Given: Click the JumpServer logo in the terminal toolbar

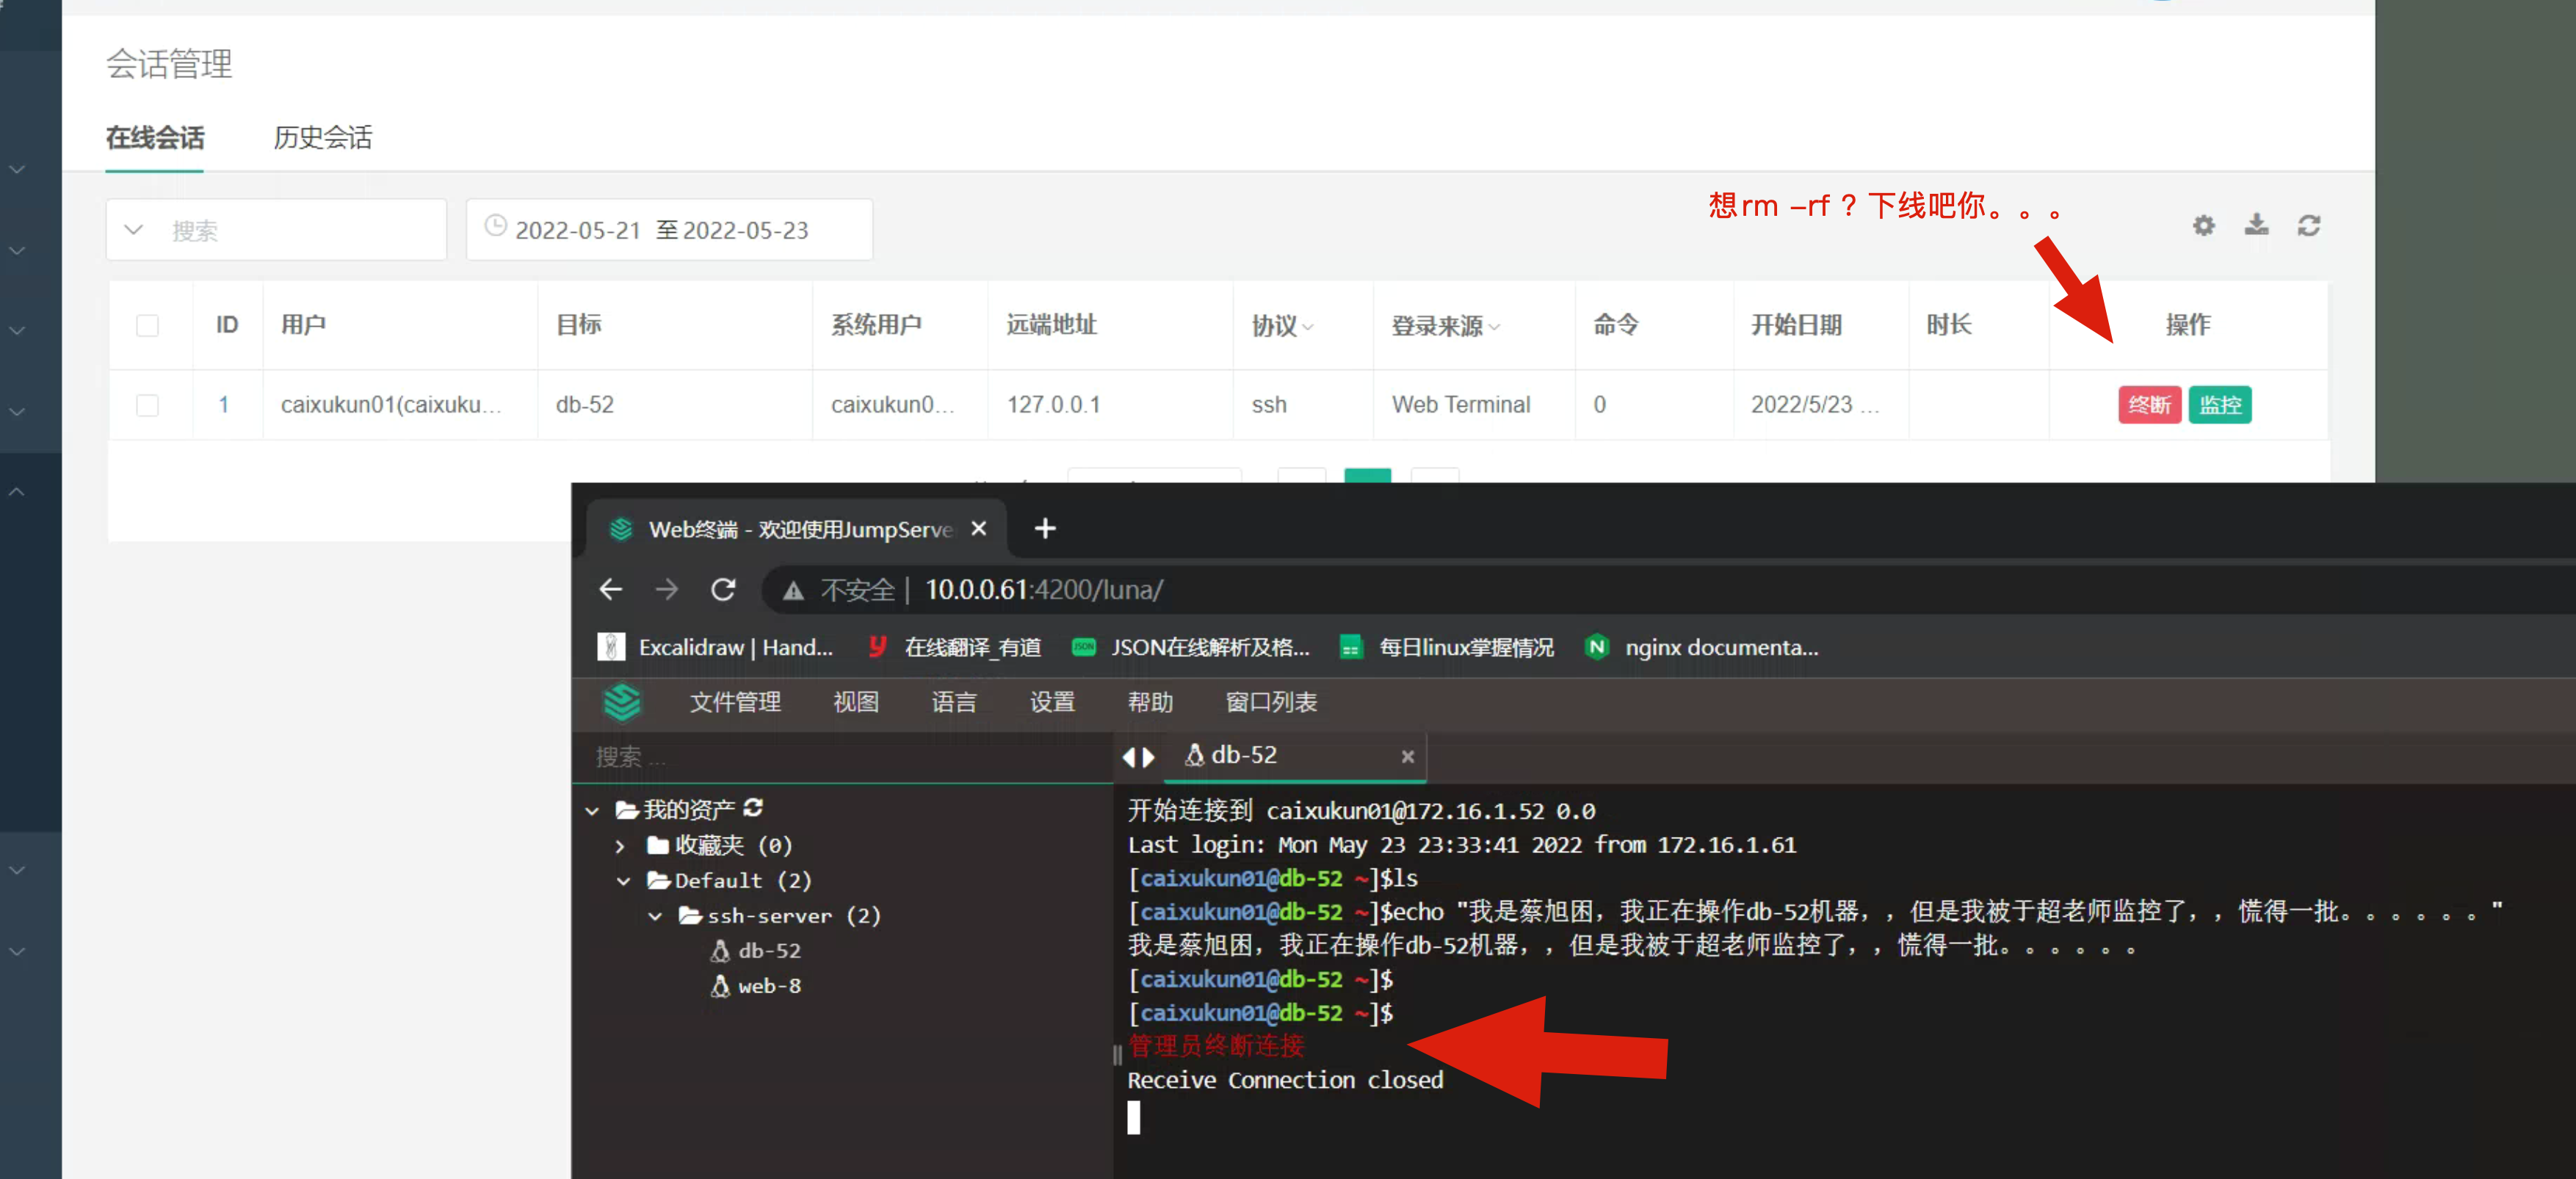Looking at the screenshot, I should point(623,702).
